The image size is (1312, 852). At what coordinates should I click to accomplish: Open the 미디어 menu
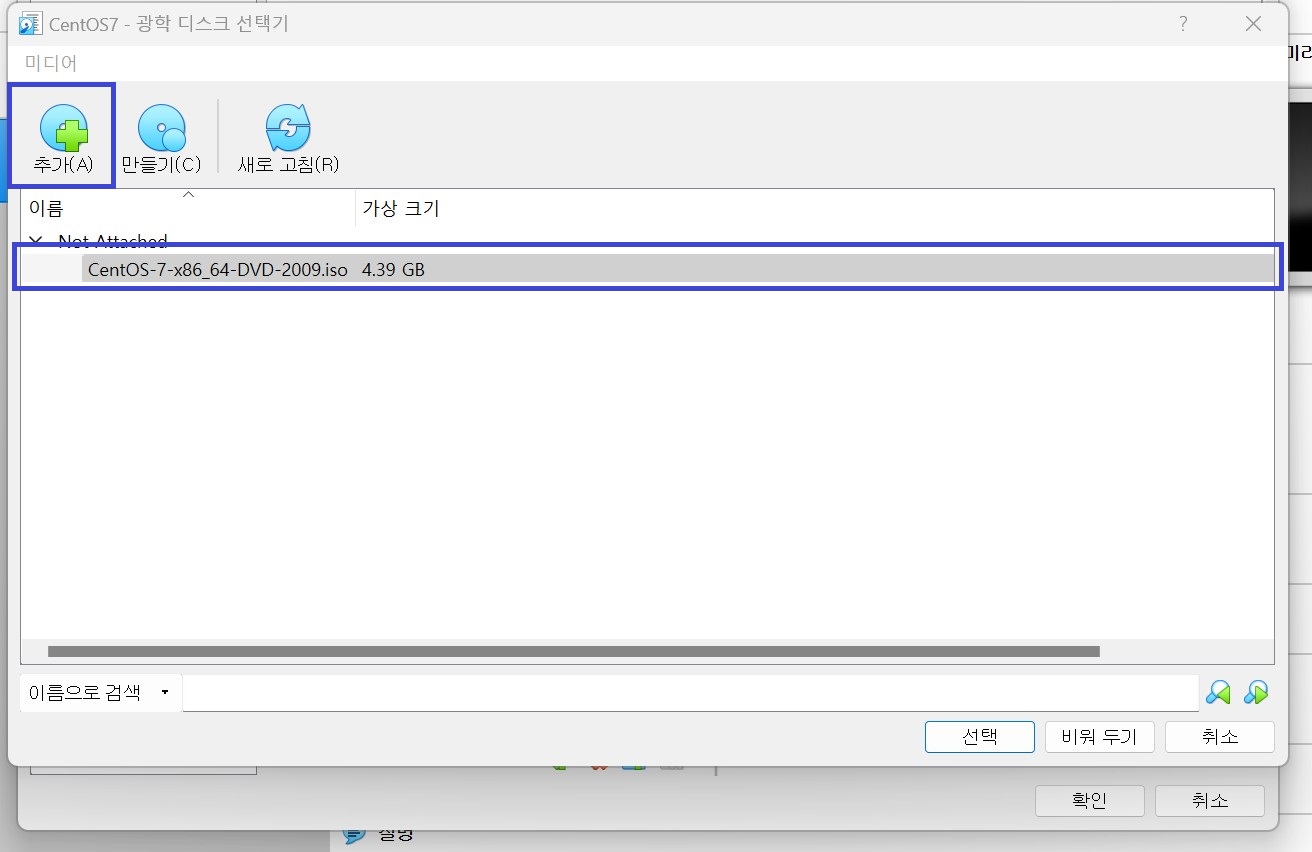pos(51,63)
